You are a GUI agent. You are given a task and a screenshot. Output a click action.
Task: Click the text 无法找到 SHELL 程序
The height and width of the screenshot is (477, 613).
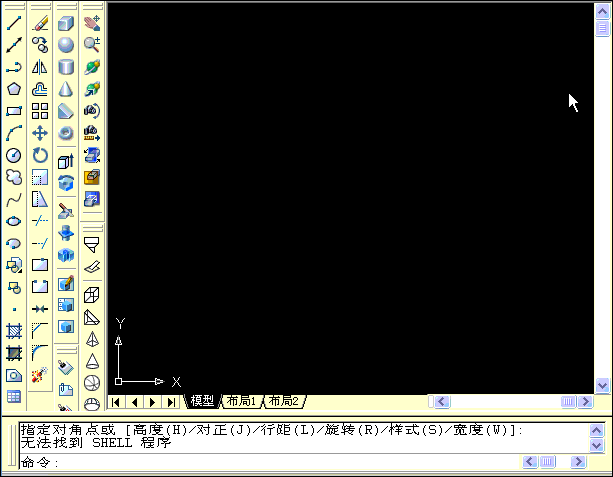tap(96, 443)
